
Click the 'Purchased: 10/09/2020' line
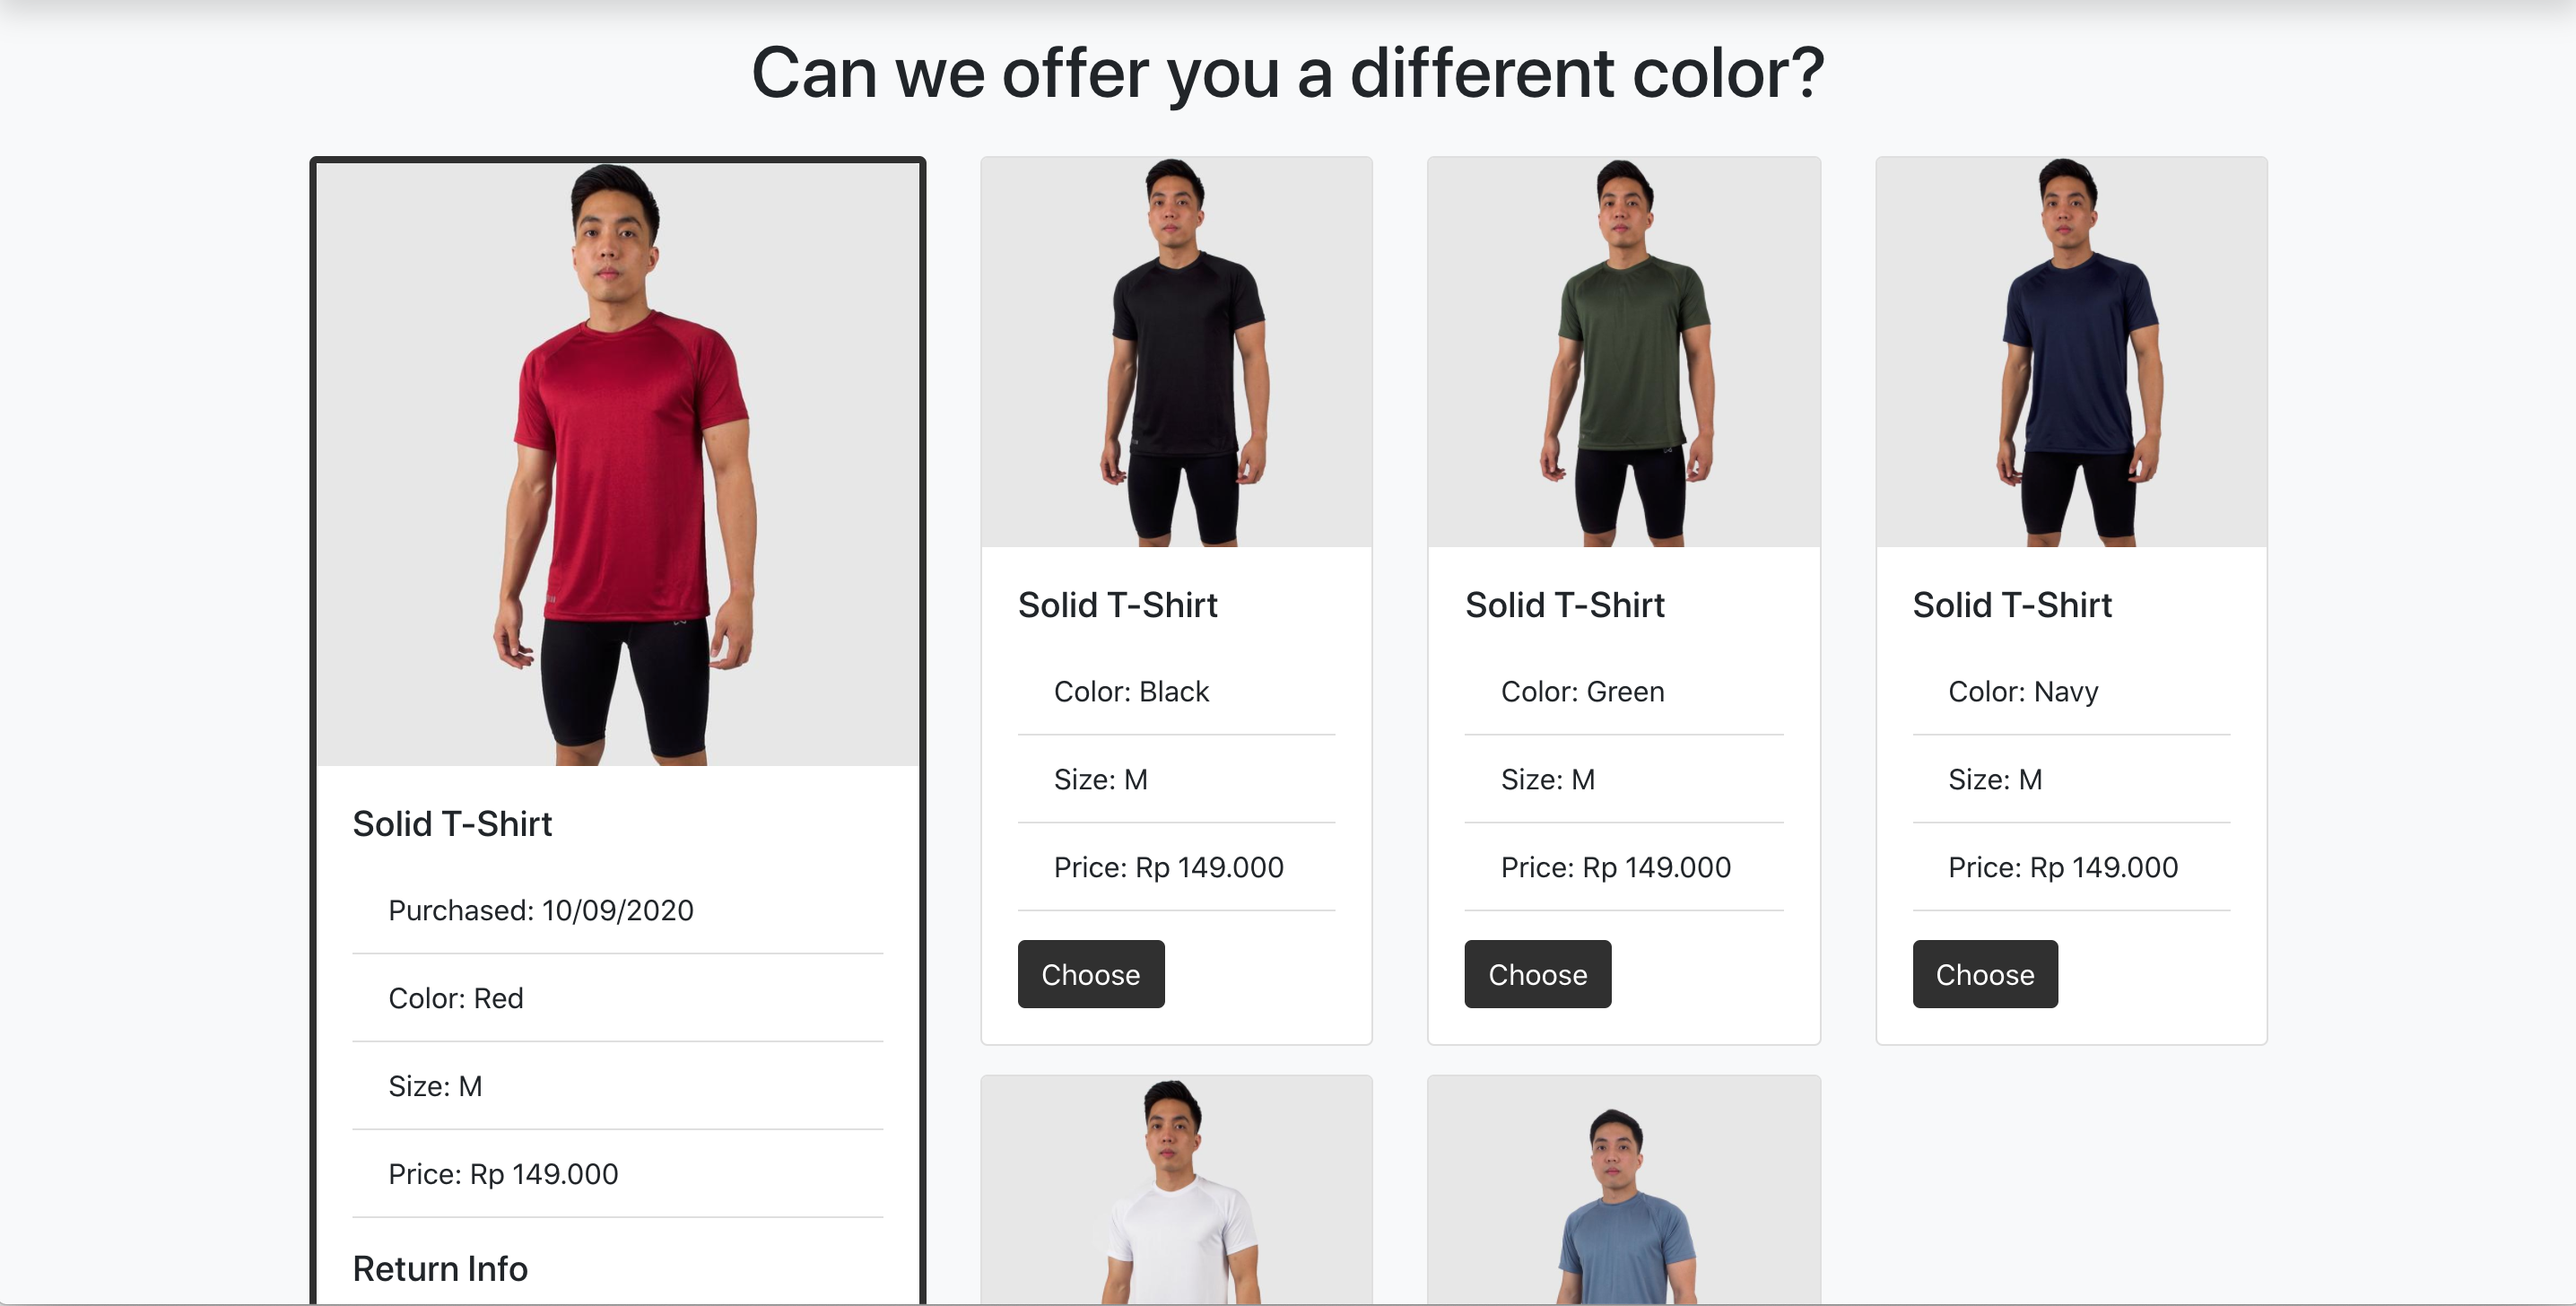pyautogui.click(x=540, y=910)
